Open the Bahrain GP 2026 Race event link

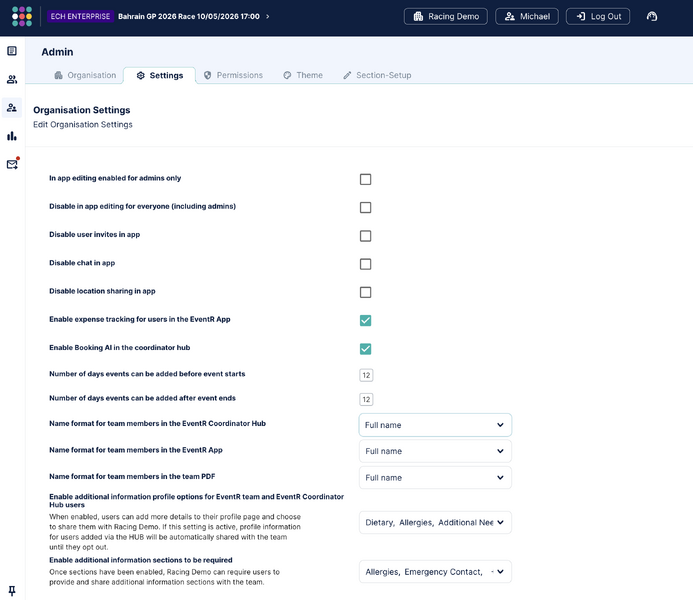(189, 16)
